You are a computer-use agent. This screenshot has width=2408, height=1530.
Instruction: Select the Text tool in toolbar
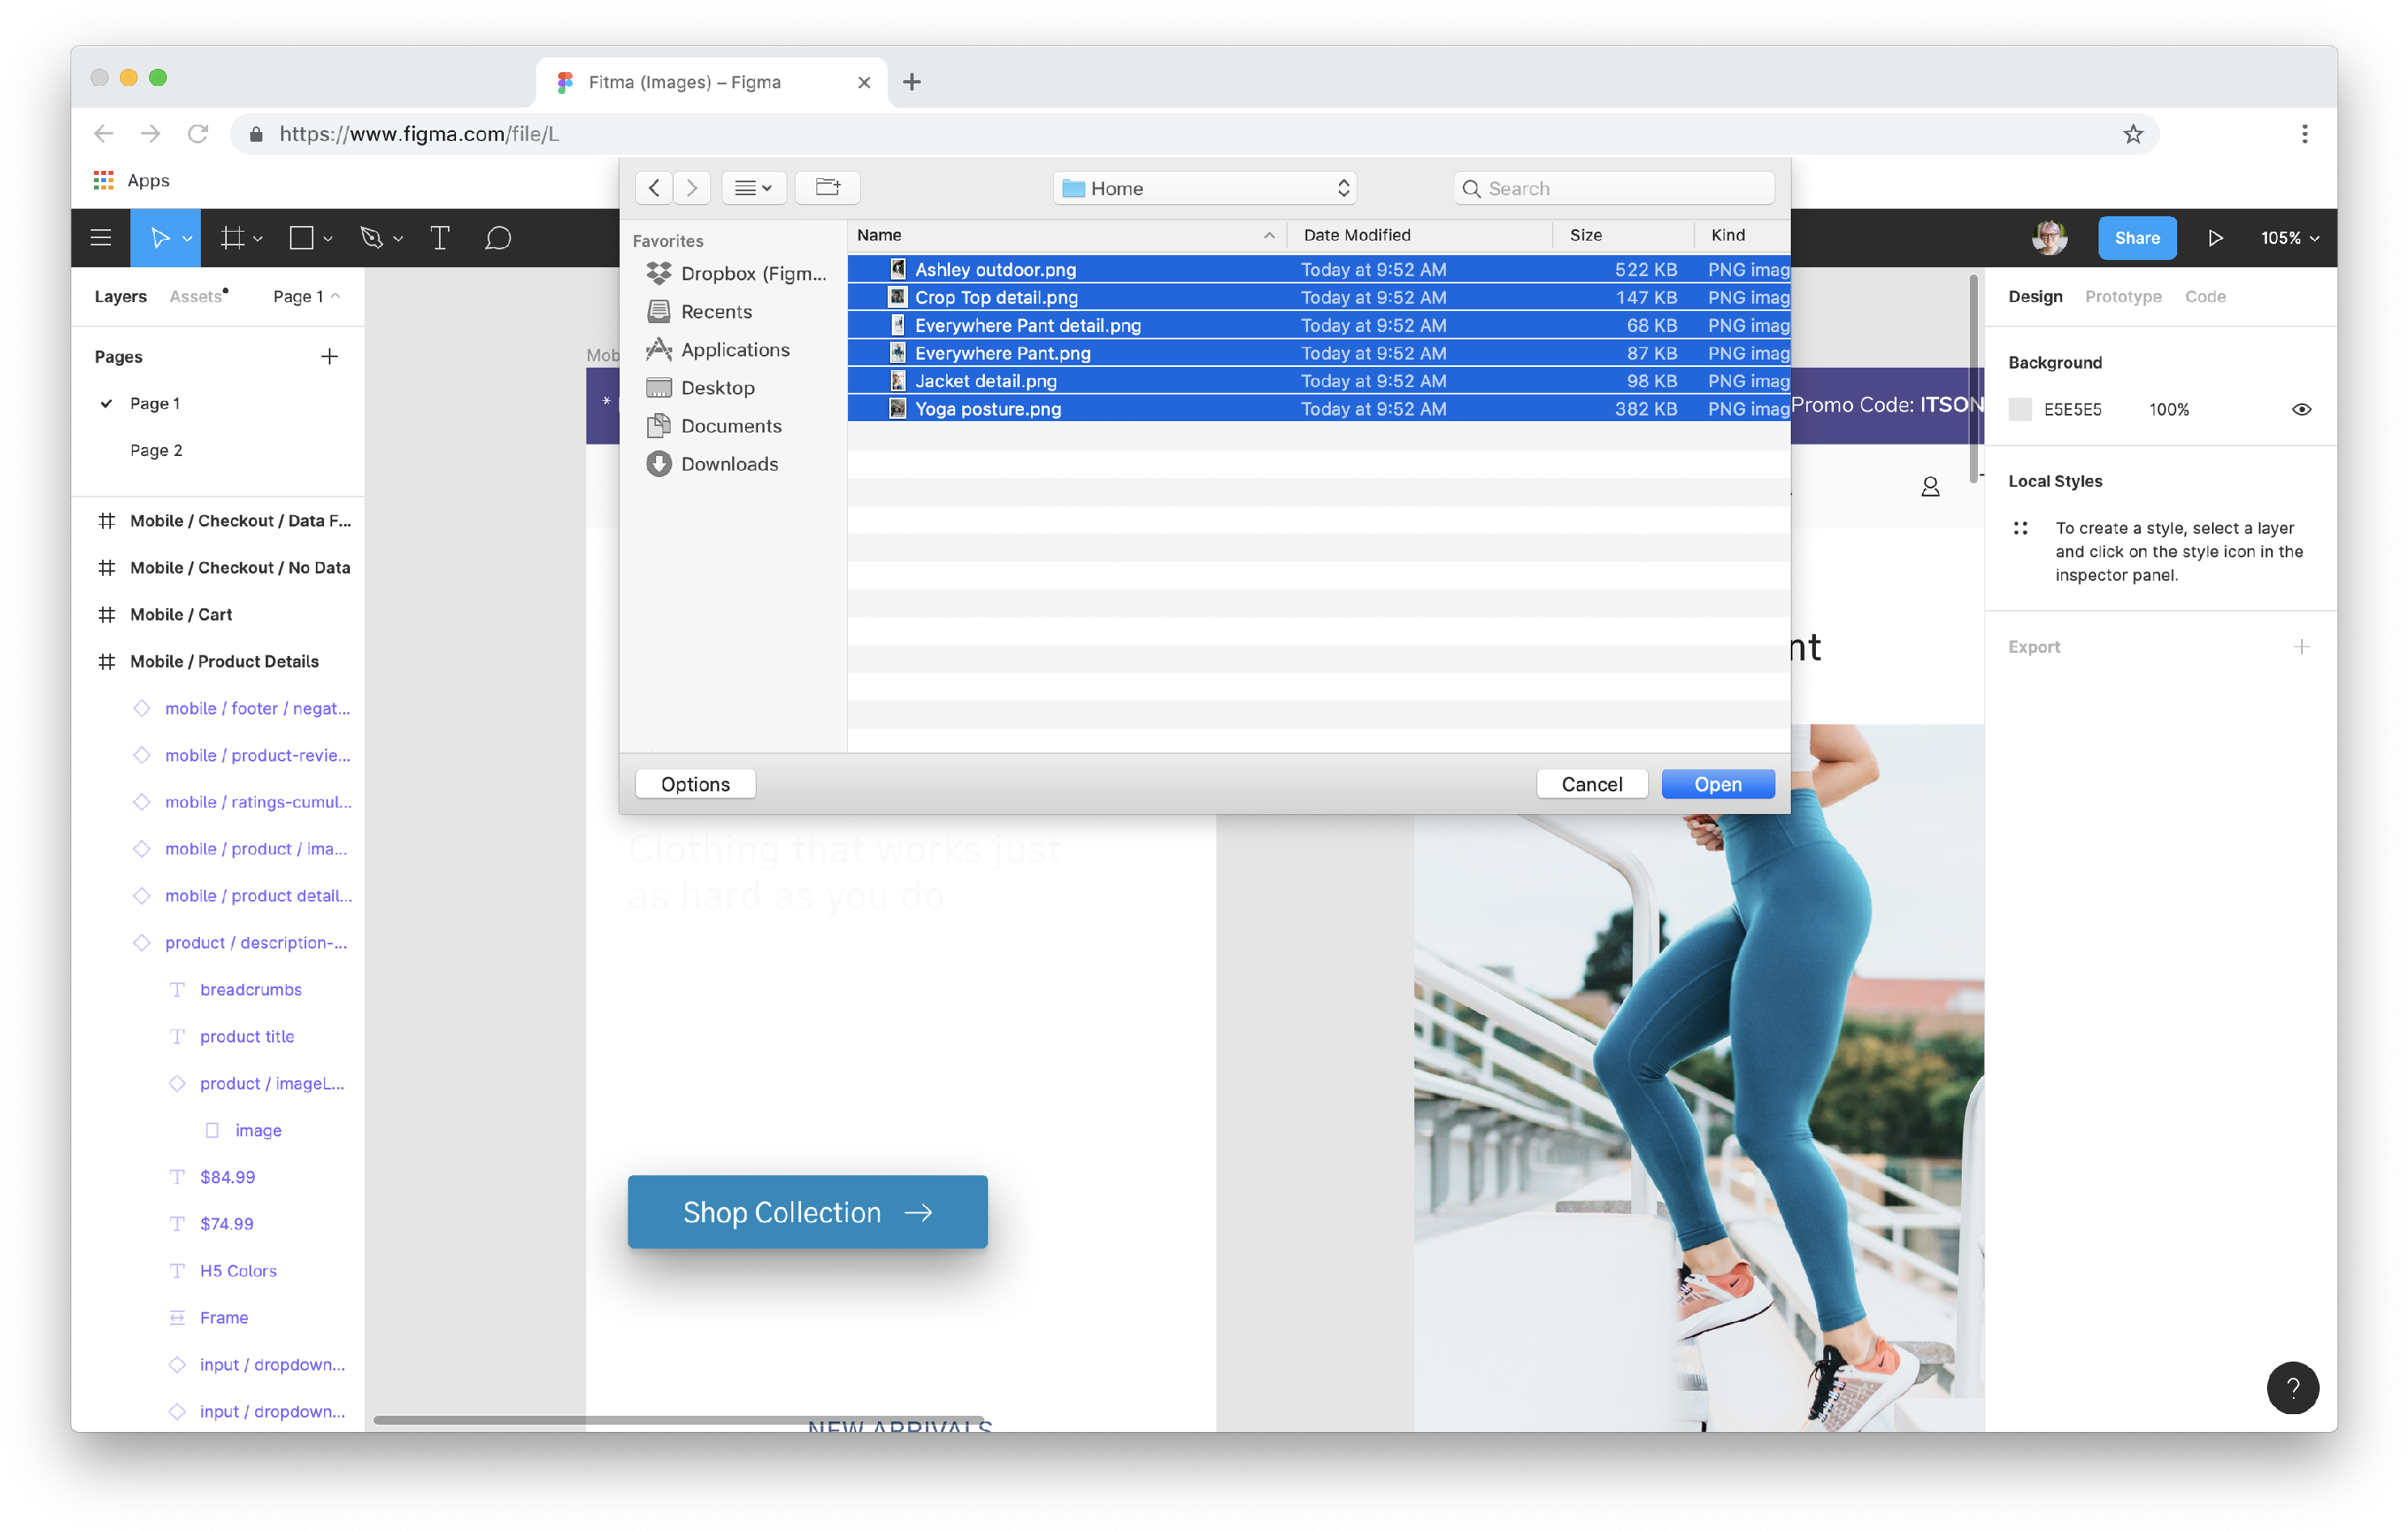pyautogui.click(x=440, y=238)
